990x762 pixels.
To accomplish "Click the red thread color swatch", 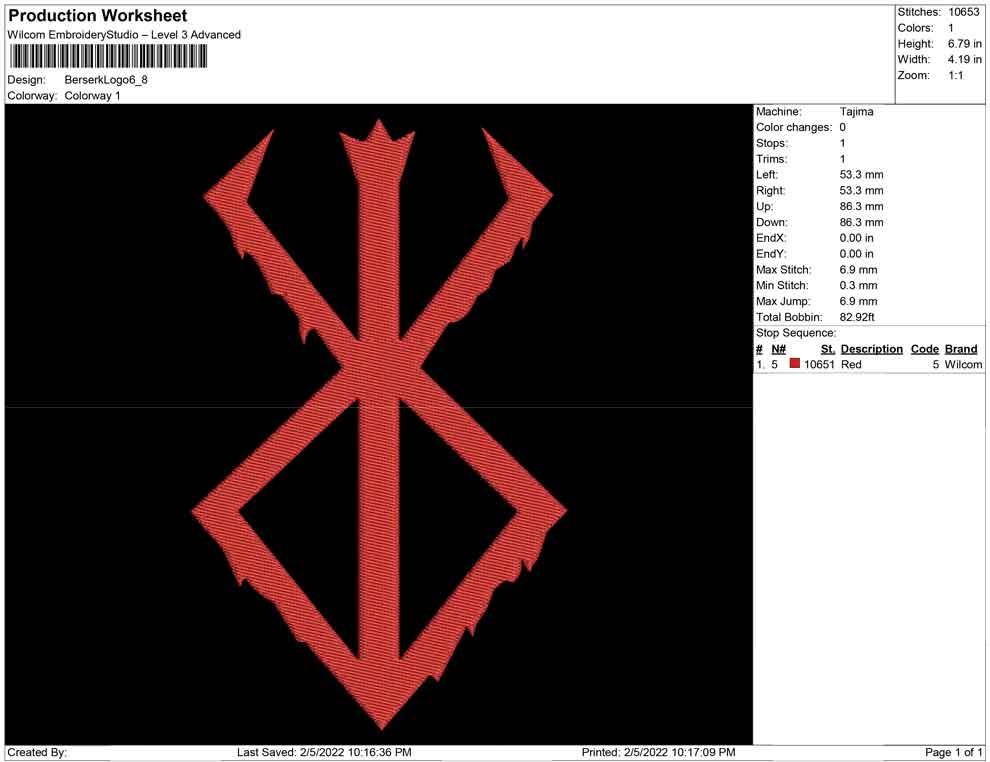I will pyautogui.click(x=794, y=364).
